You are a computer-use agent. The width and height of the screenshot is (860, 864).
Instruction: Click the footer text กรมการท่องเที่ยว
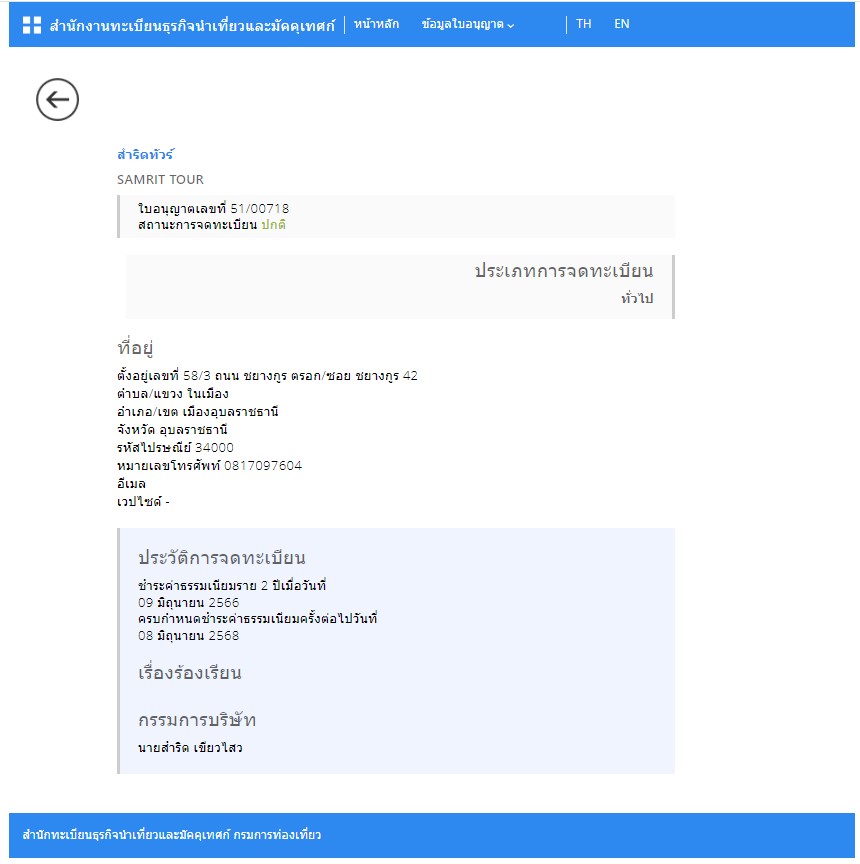(x=277, y=835)
